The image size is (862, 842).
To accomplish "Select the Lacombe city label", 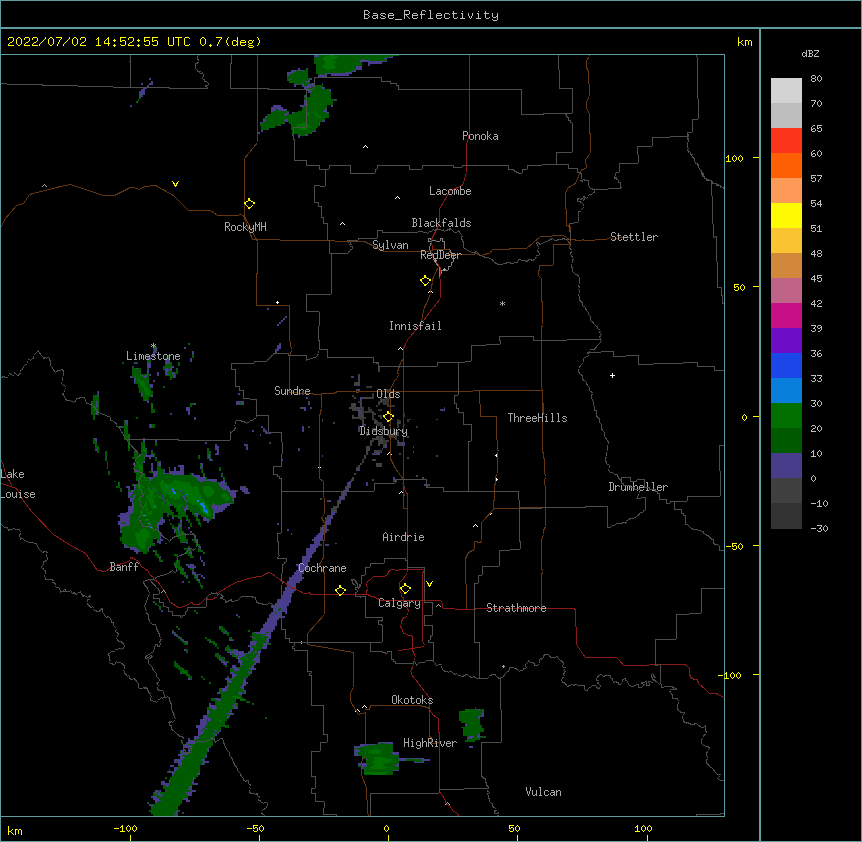I will (450, 191).
